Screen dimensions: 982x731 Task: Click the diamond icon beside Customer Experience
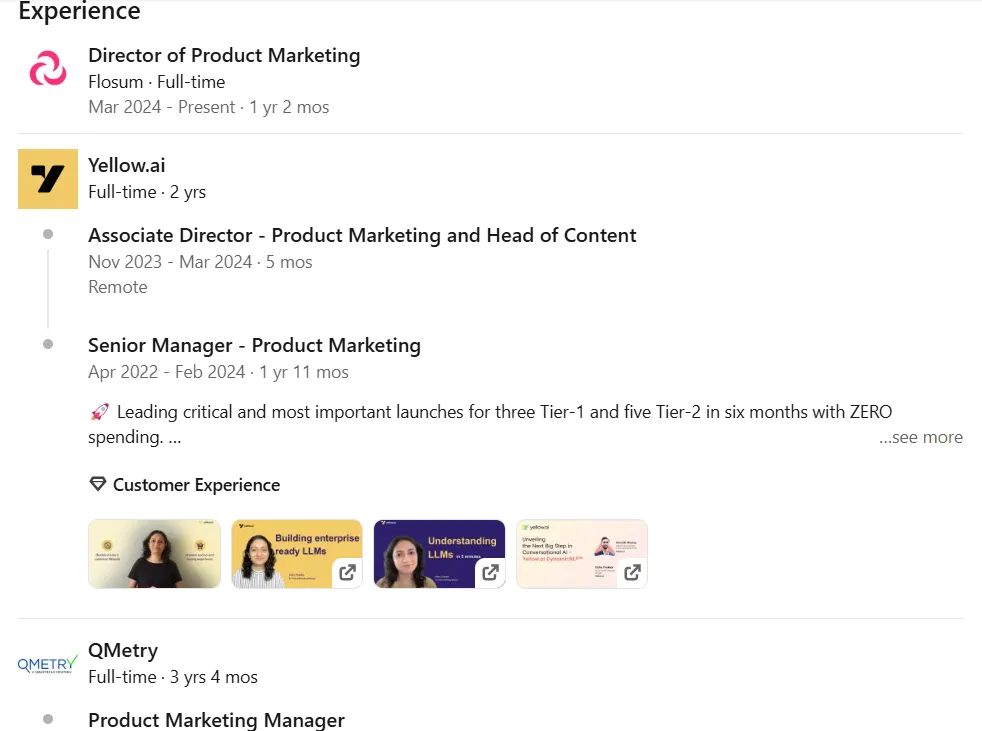pyautogui.click(x=98, y=484)
